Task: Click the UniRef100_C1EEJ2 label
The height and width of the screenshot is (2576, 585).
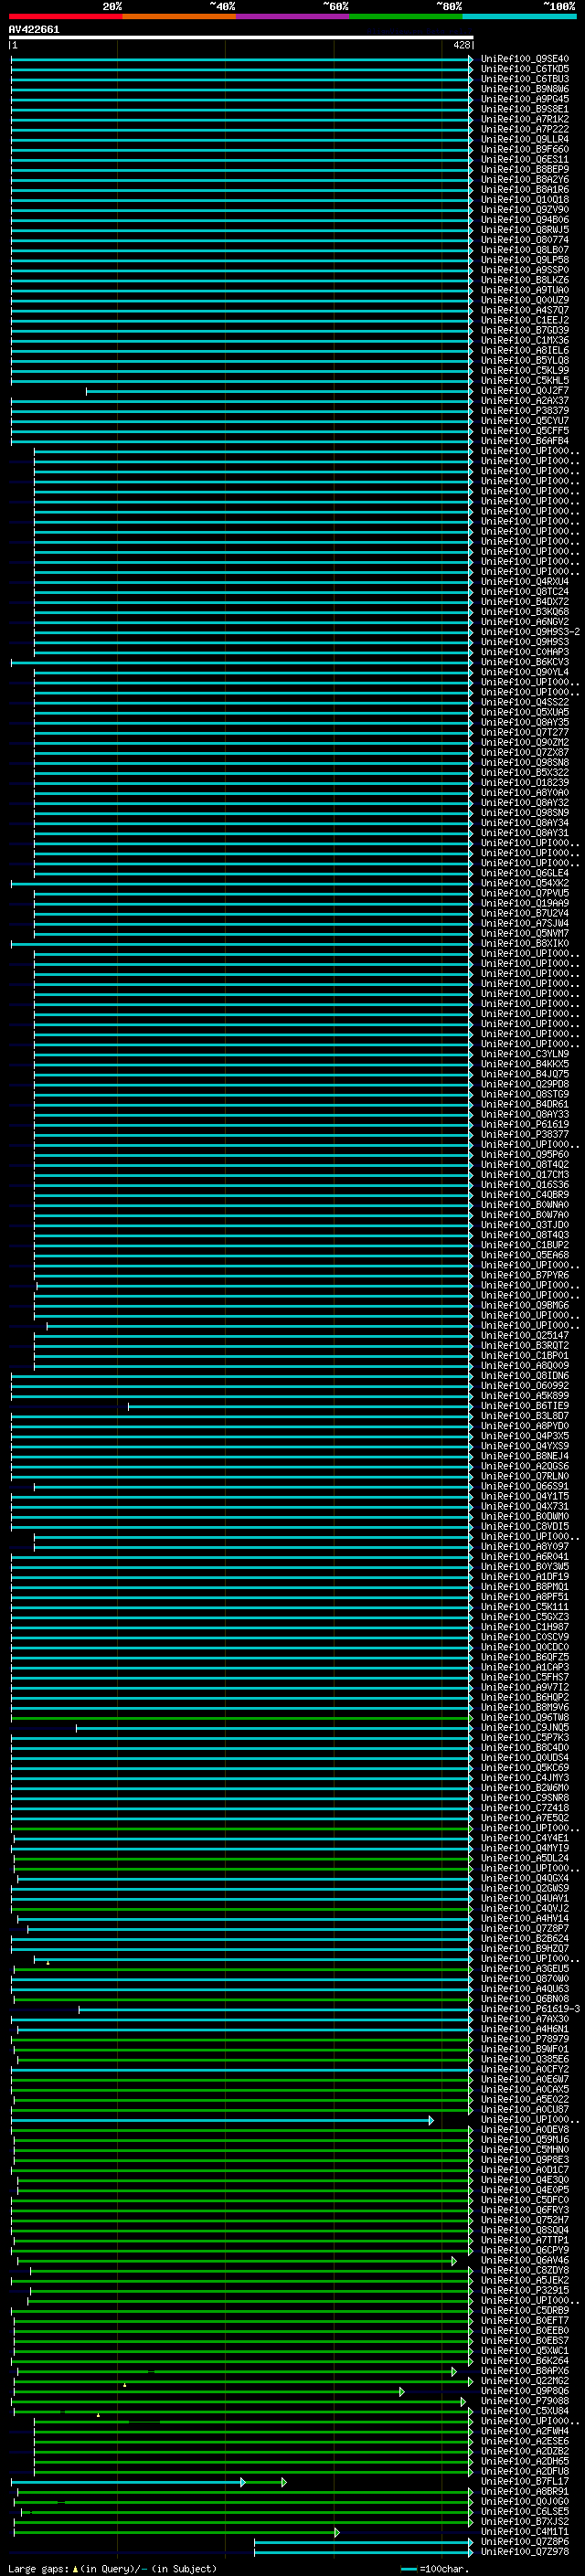Action: (x=525, y=320)
